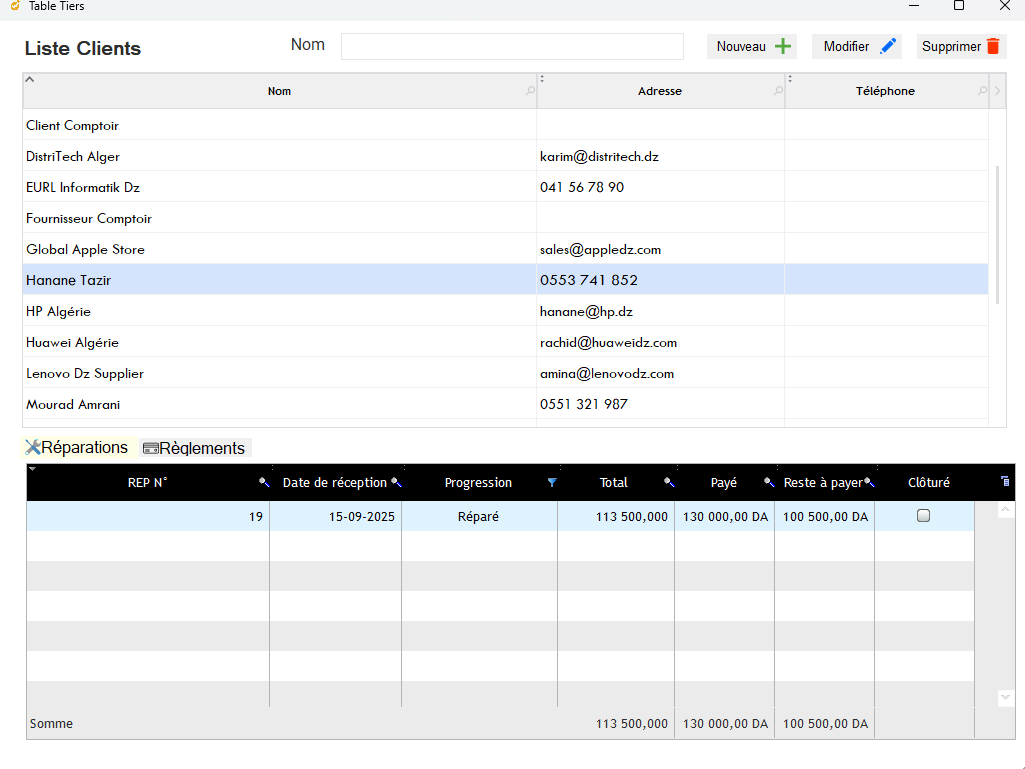Click the filter funnel icon on Progression column

(551, 483)
